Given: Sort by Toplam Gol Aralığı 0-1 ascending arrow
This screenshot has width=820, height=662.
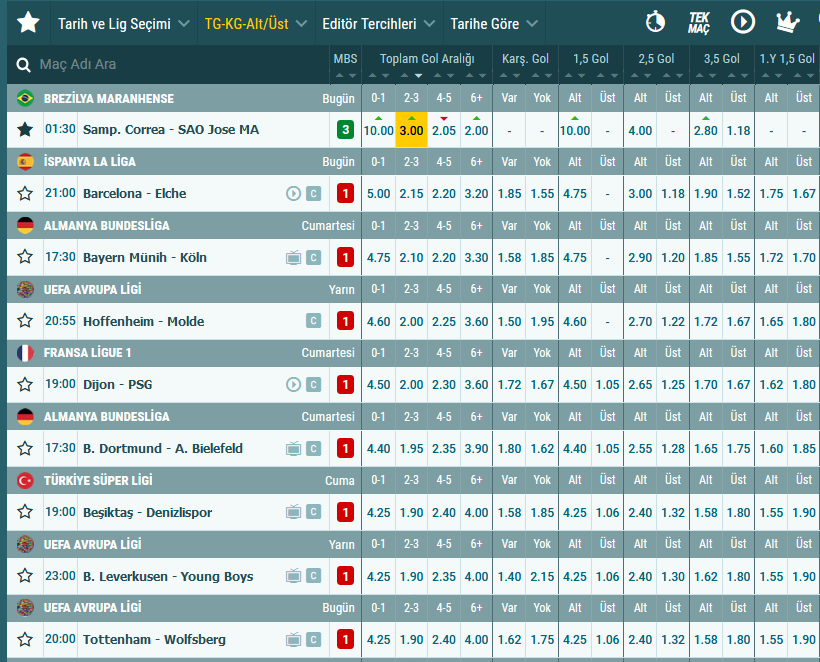Looking at the screenshot, I should tap(372, 76).
